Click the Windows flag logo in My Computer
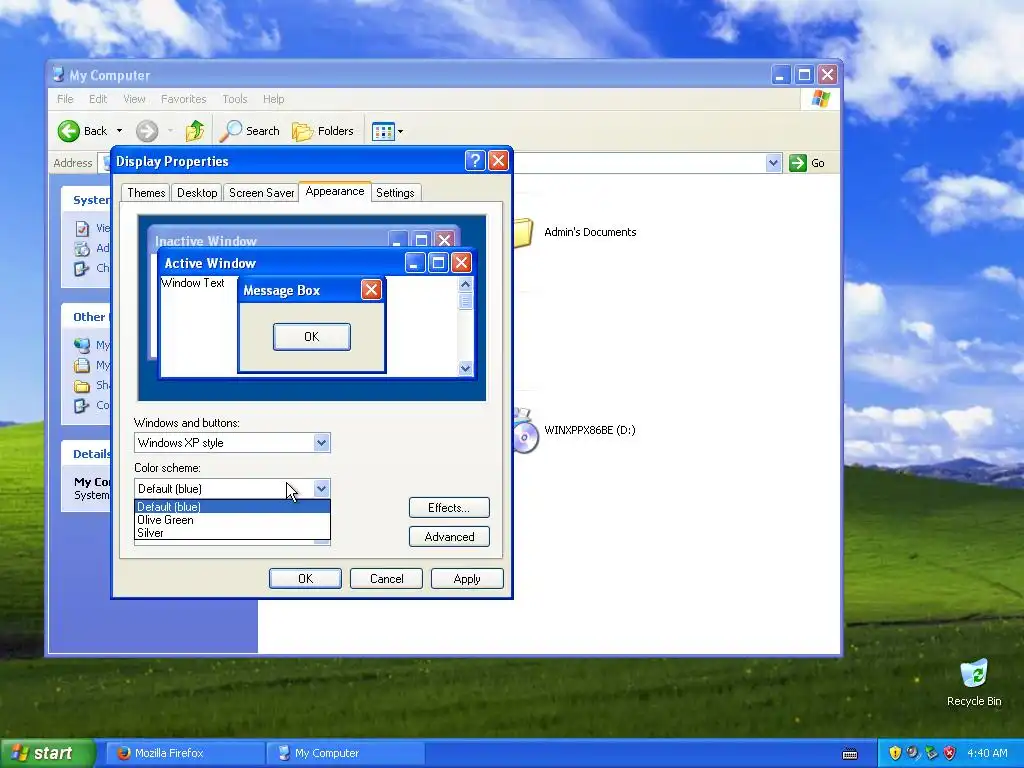Screen dimensions: 1024x768 click(820, 99)
